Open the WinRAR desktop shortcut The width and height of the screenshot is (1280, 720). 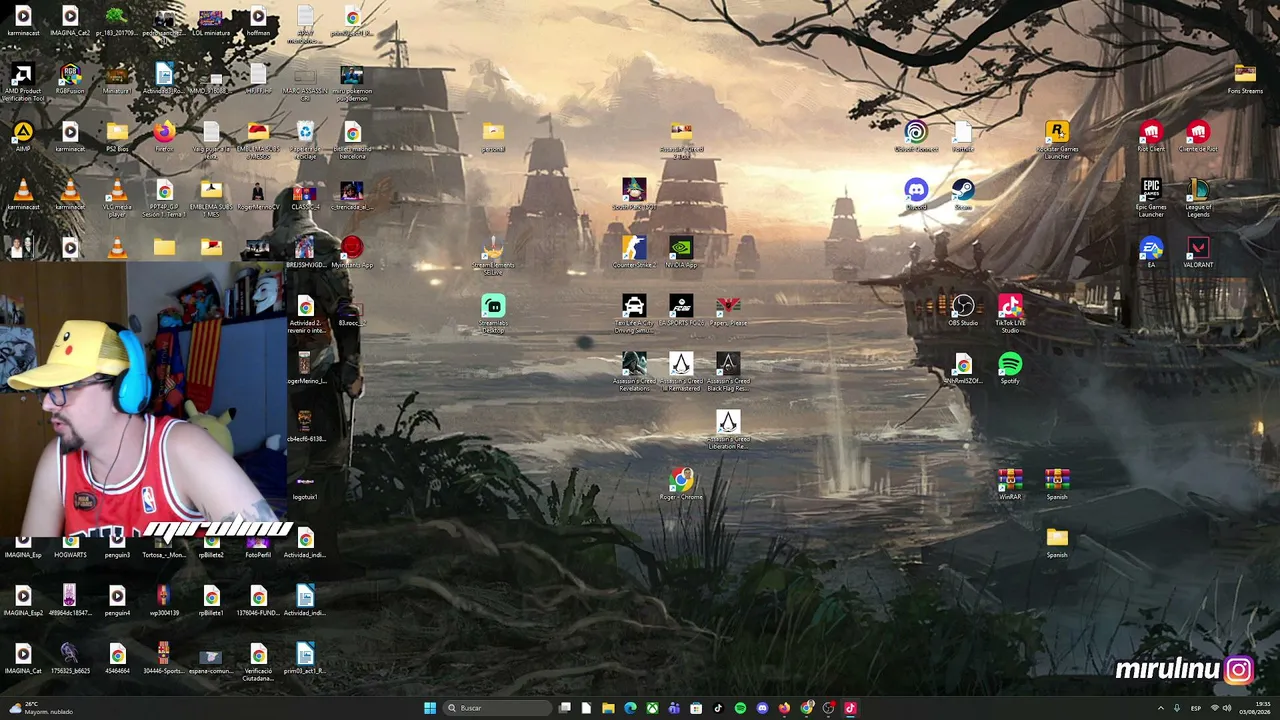coord(1010,484)
